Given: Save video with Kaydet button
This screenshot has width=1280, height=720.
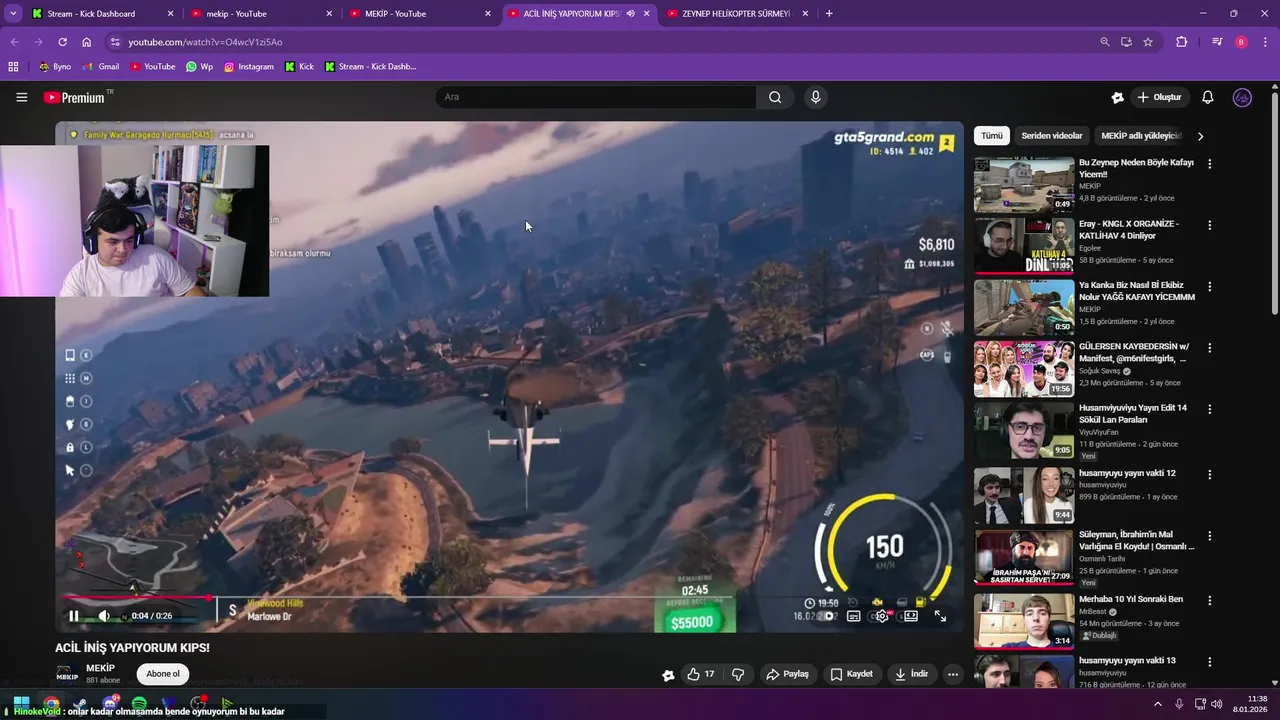Looking at the screenshot, I should 852,674.
